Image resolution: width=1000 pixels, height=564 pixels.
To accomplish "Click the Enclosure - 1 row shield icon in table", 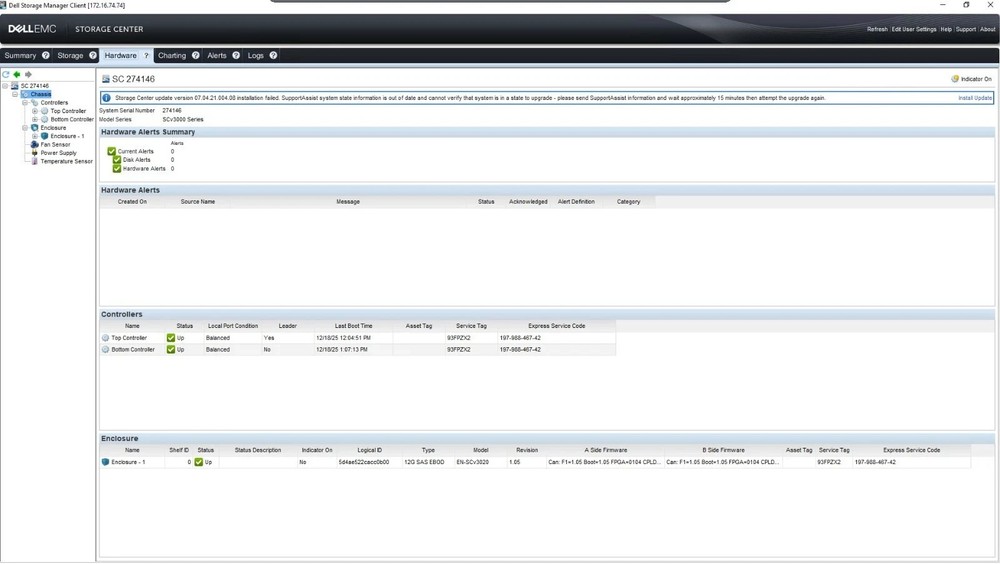I will click(105, 462).
